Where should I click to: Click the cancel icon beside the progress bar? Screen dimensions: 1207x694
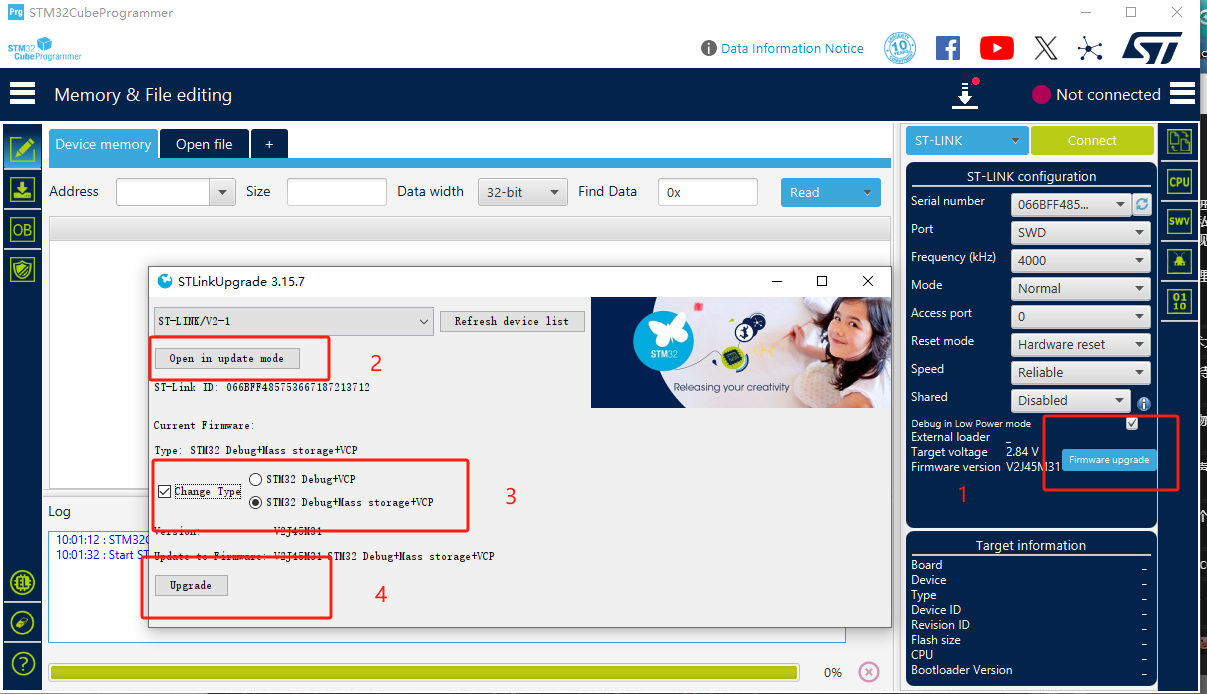[x=869, y=672]
